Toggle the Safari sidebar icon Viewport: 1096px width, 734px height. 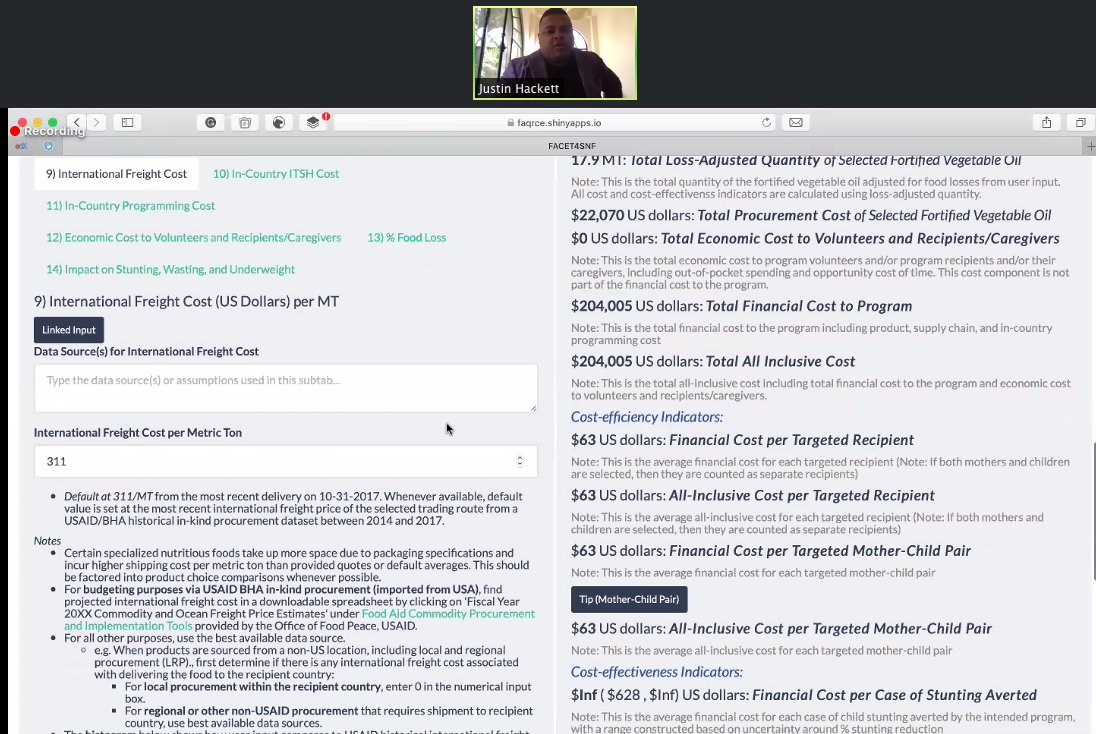coord(127,122)
